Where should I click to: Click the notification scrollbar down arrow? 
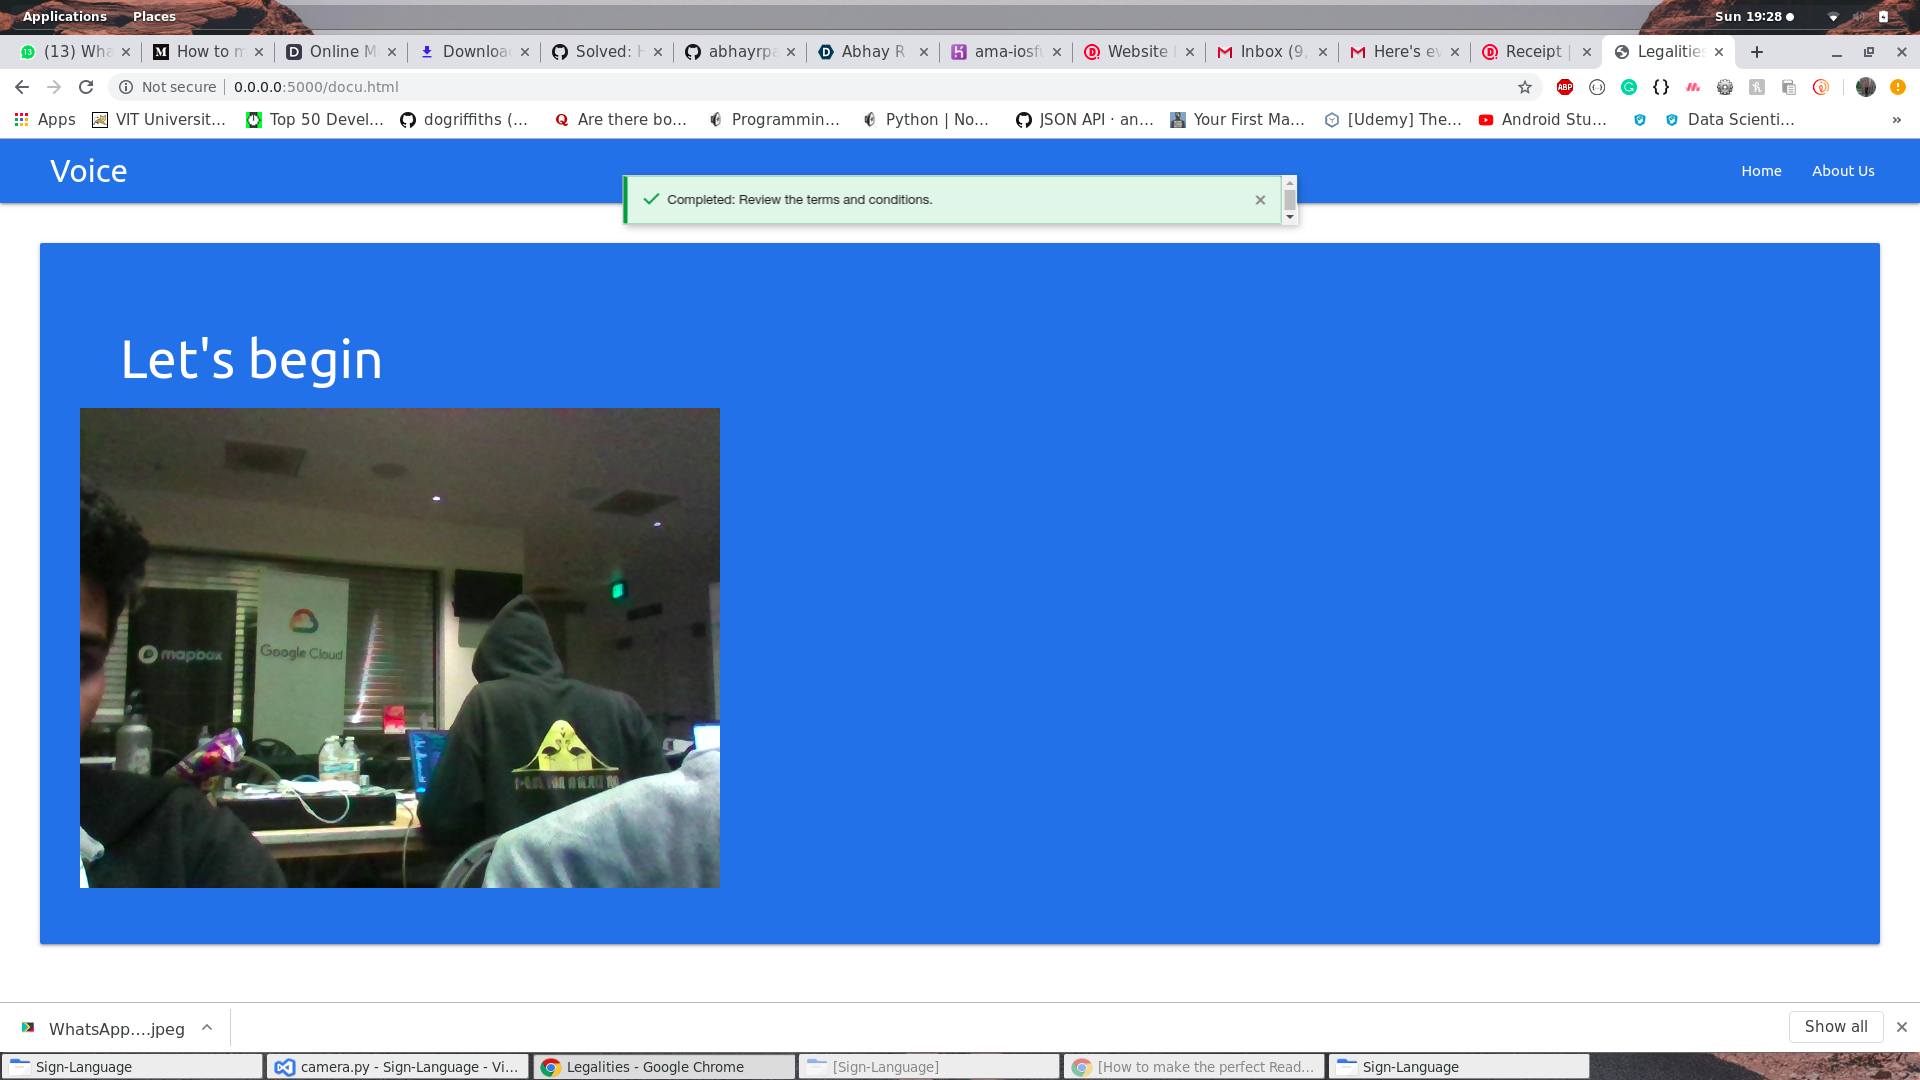[1290, 217]
